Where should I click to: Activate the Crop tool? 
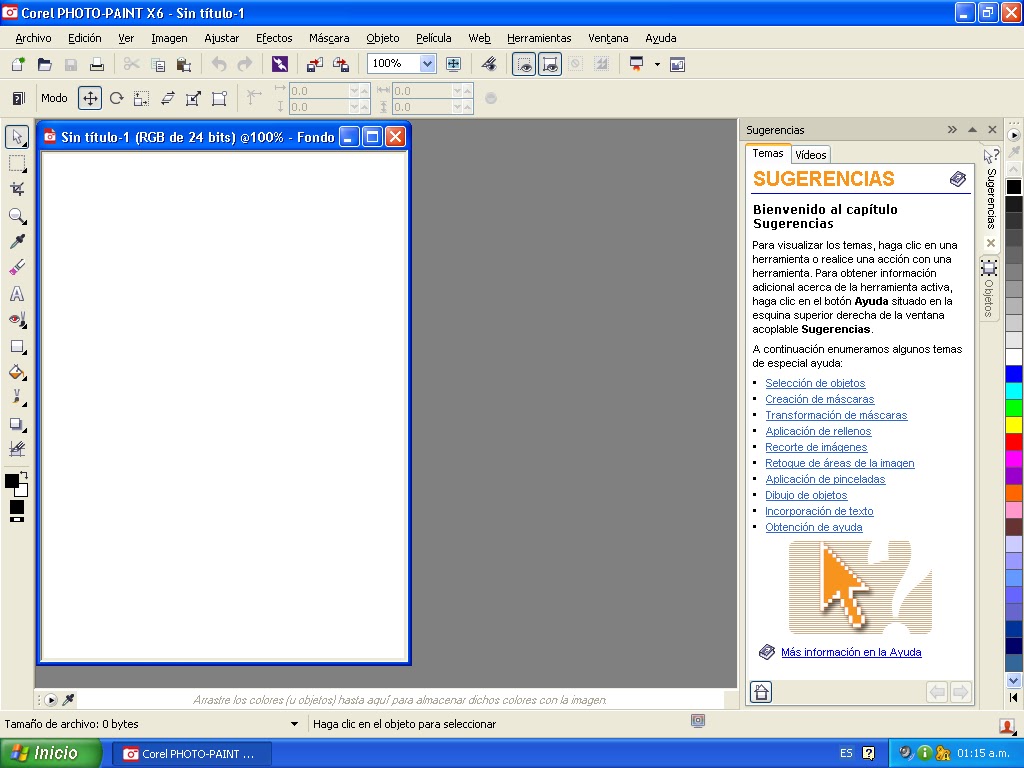16,190
